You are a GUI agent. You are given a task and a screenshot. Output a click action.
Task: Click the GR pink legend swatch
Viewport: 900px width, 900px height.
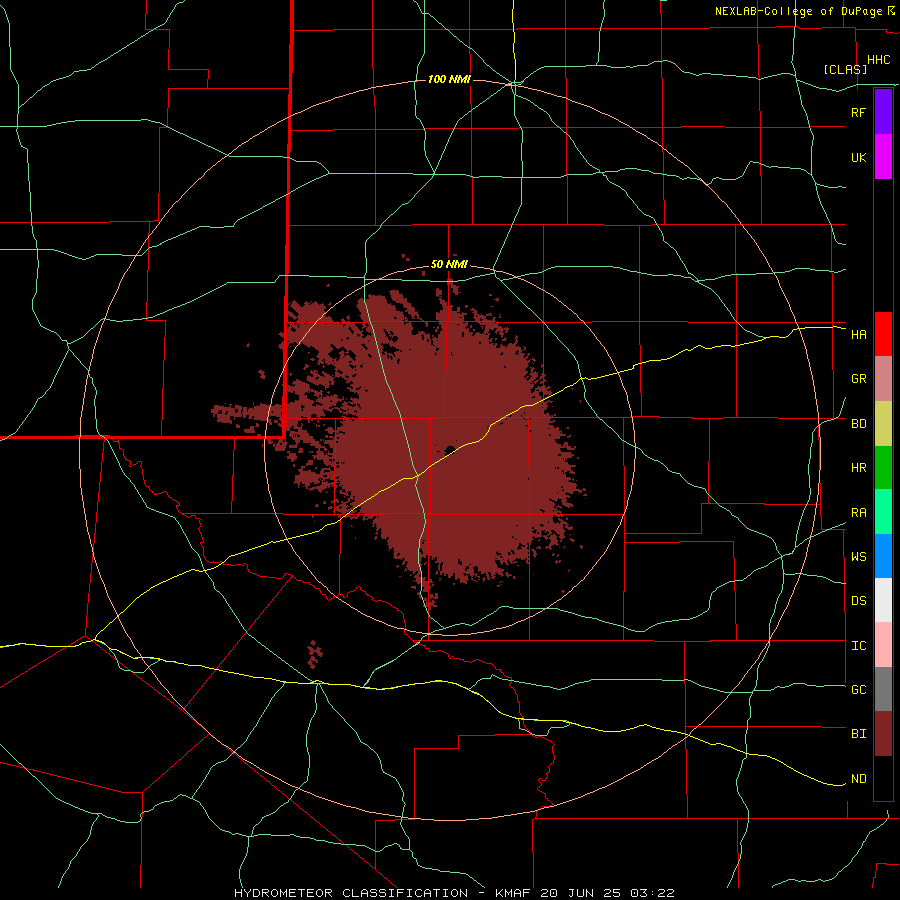coord(883,379)
